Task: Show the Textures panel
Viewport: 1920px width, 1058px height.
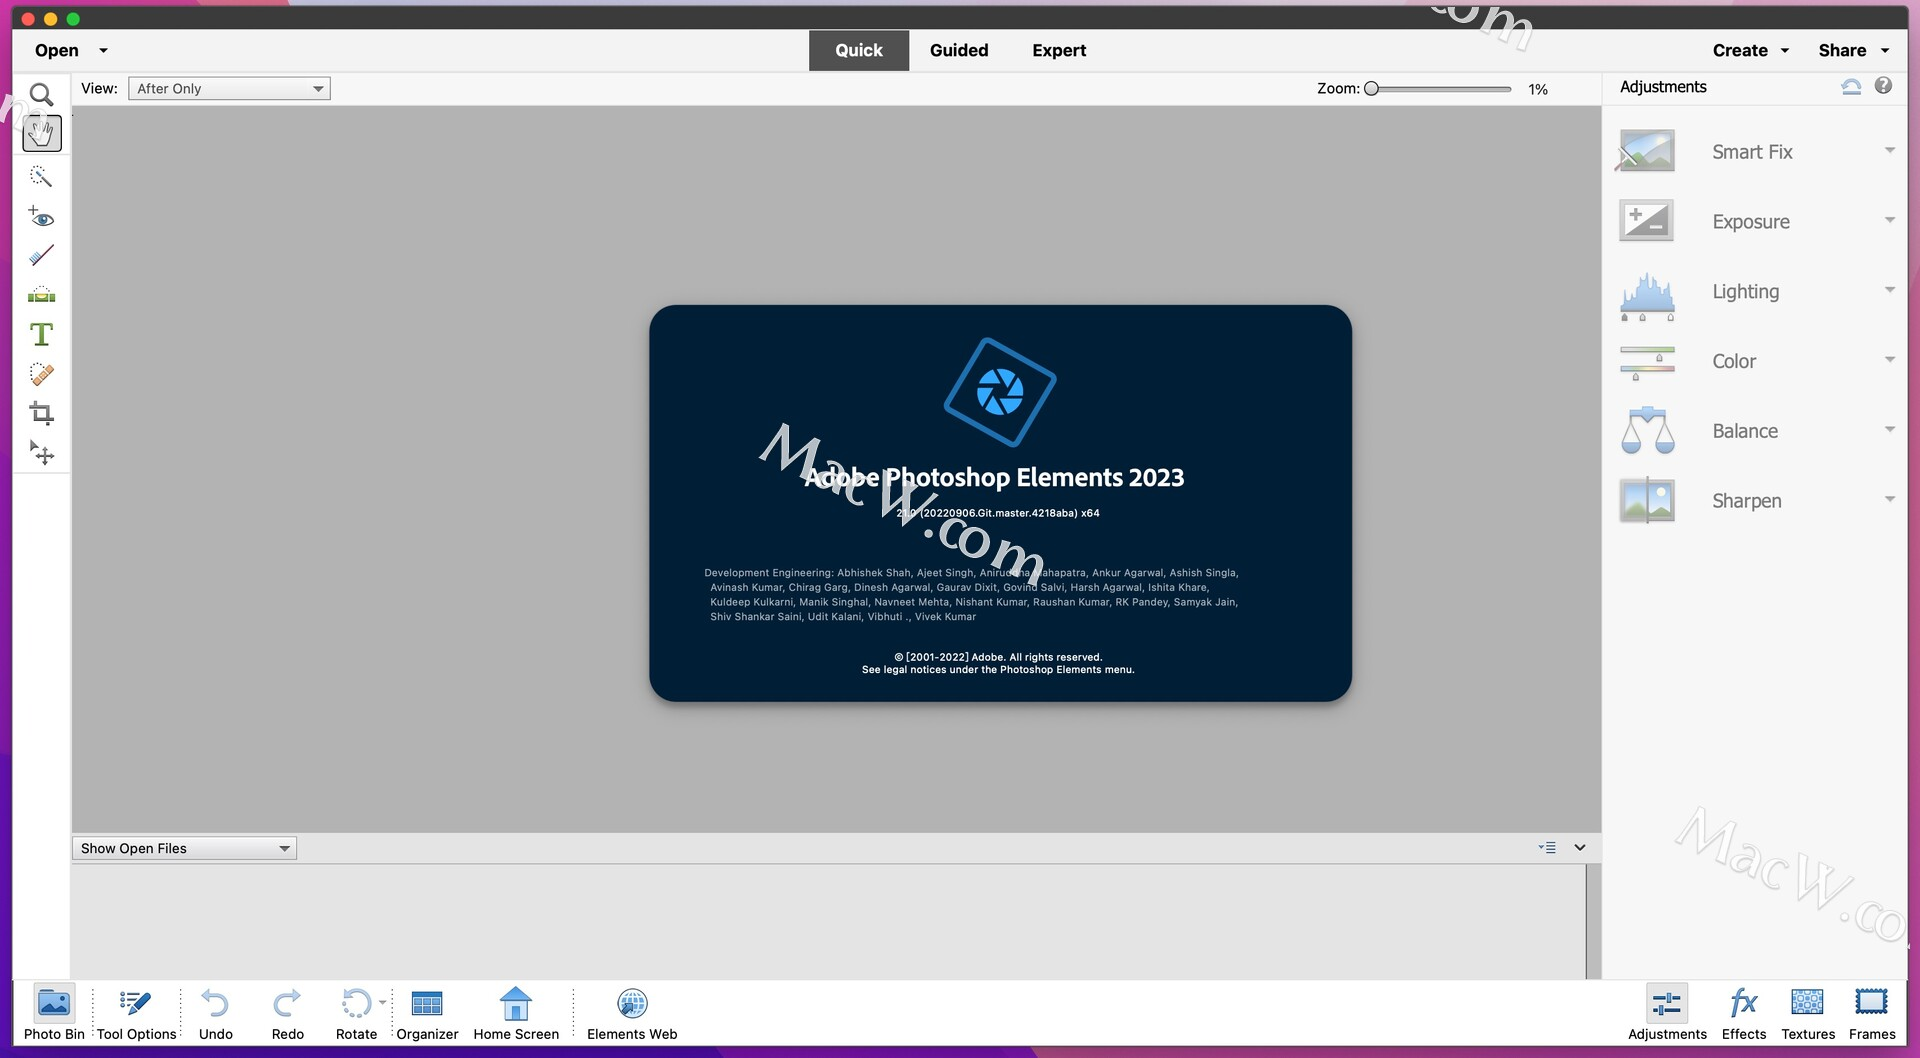Action: tap(1808, 1013)
